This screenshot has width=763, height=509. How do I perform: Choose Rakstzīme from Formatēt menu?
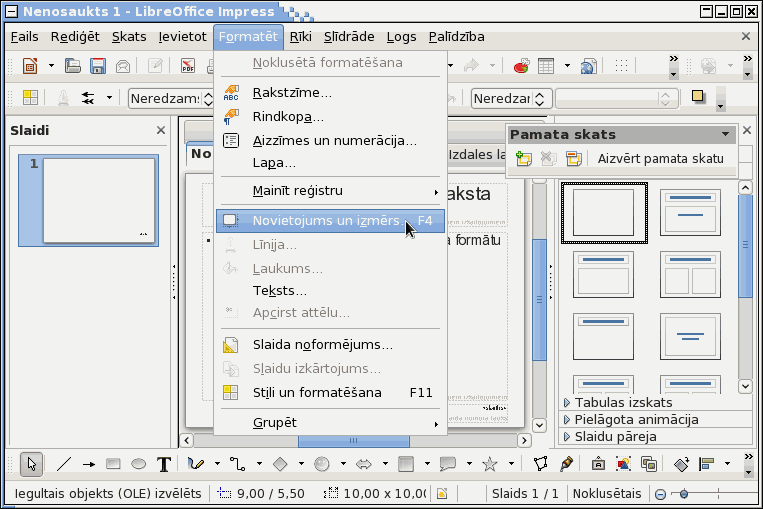click(330, 92)
